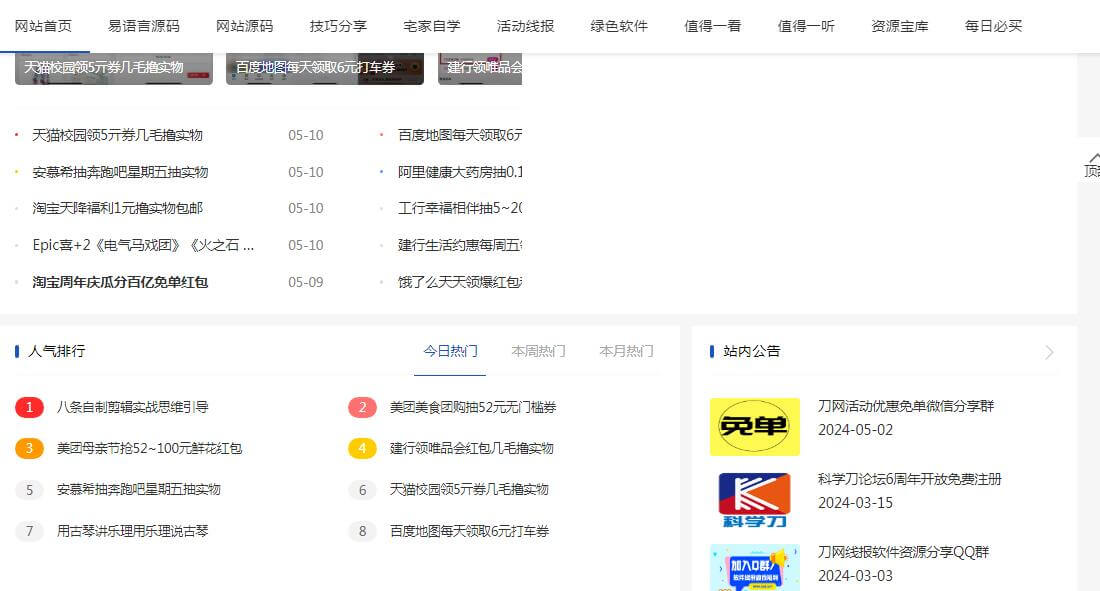Click the date 2024-05-02
The width and height of the screenshot is (1100, 591).
tap(855, 430)
